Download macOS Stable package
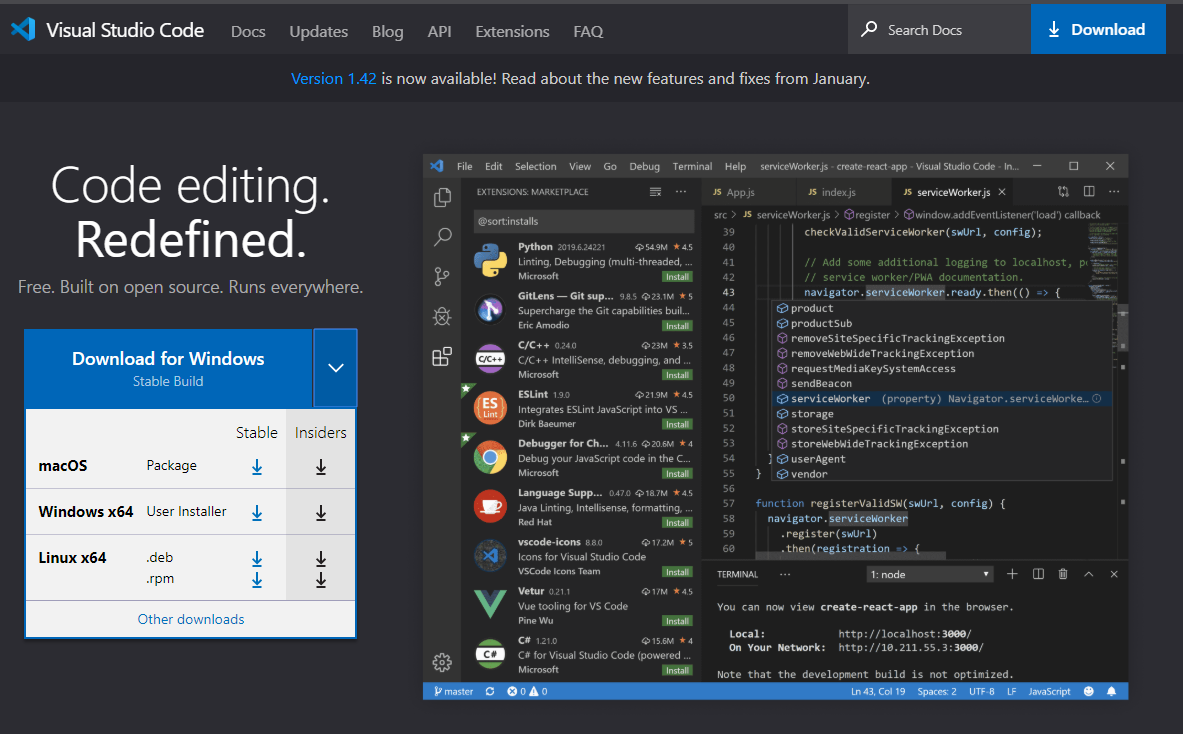The width and height of the screenshot is (1183, 734). click(257, 467)
